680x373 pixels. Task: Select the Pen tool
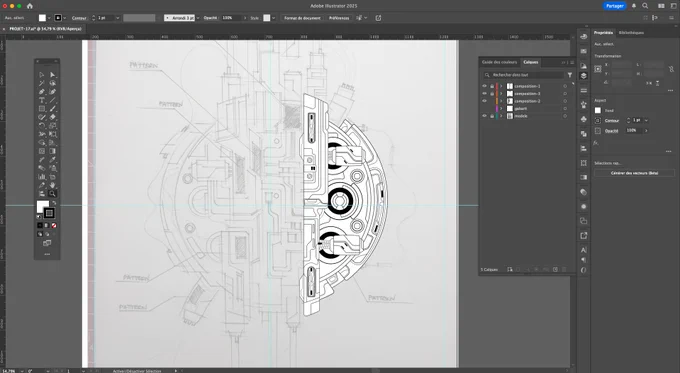pos(42,92)
